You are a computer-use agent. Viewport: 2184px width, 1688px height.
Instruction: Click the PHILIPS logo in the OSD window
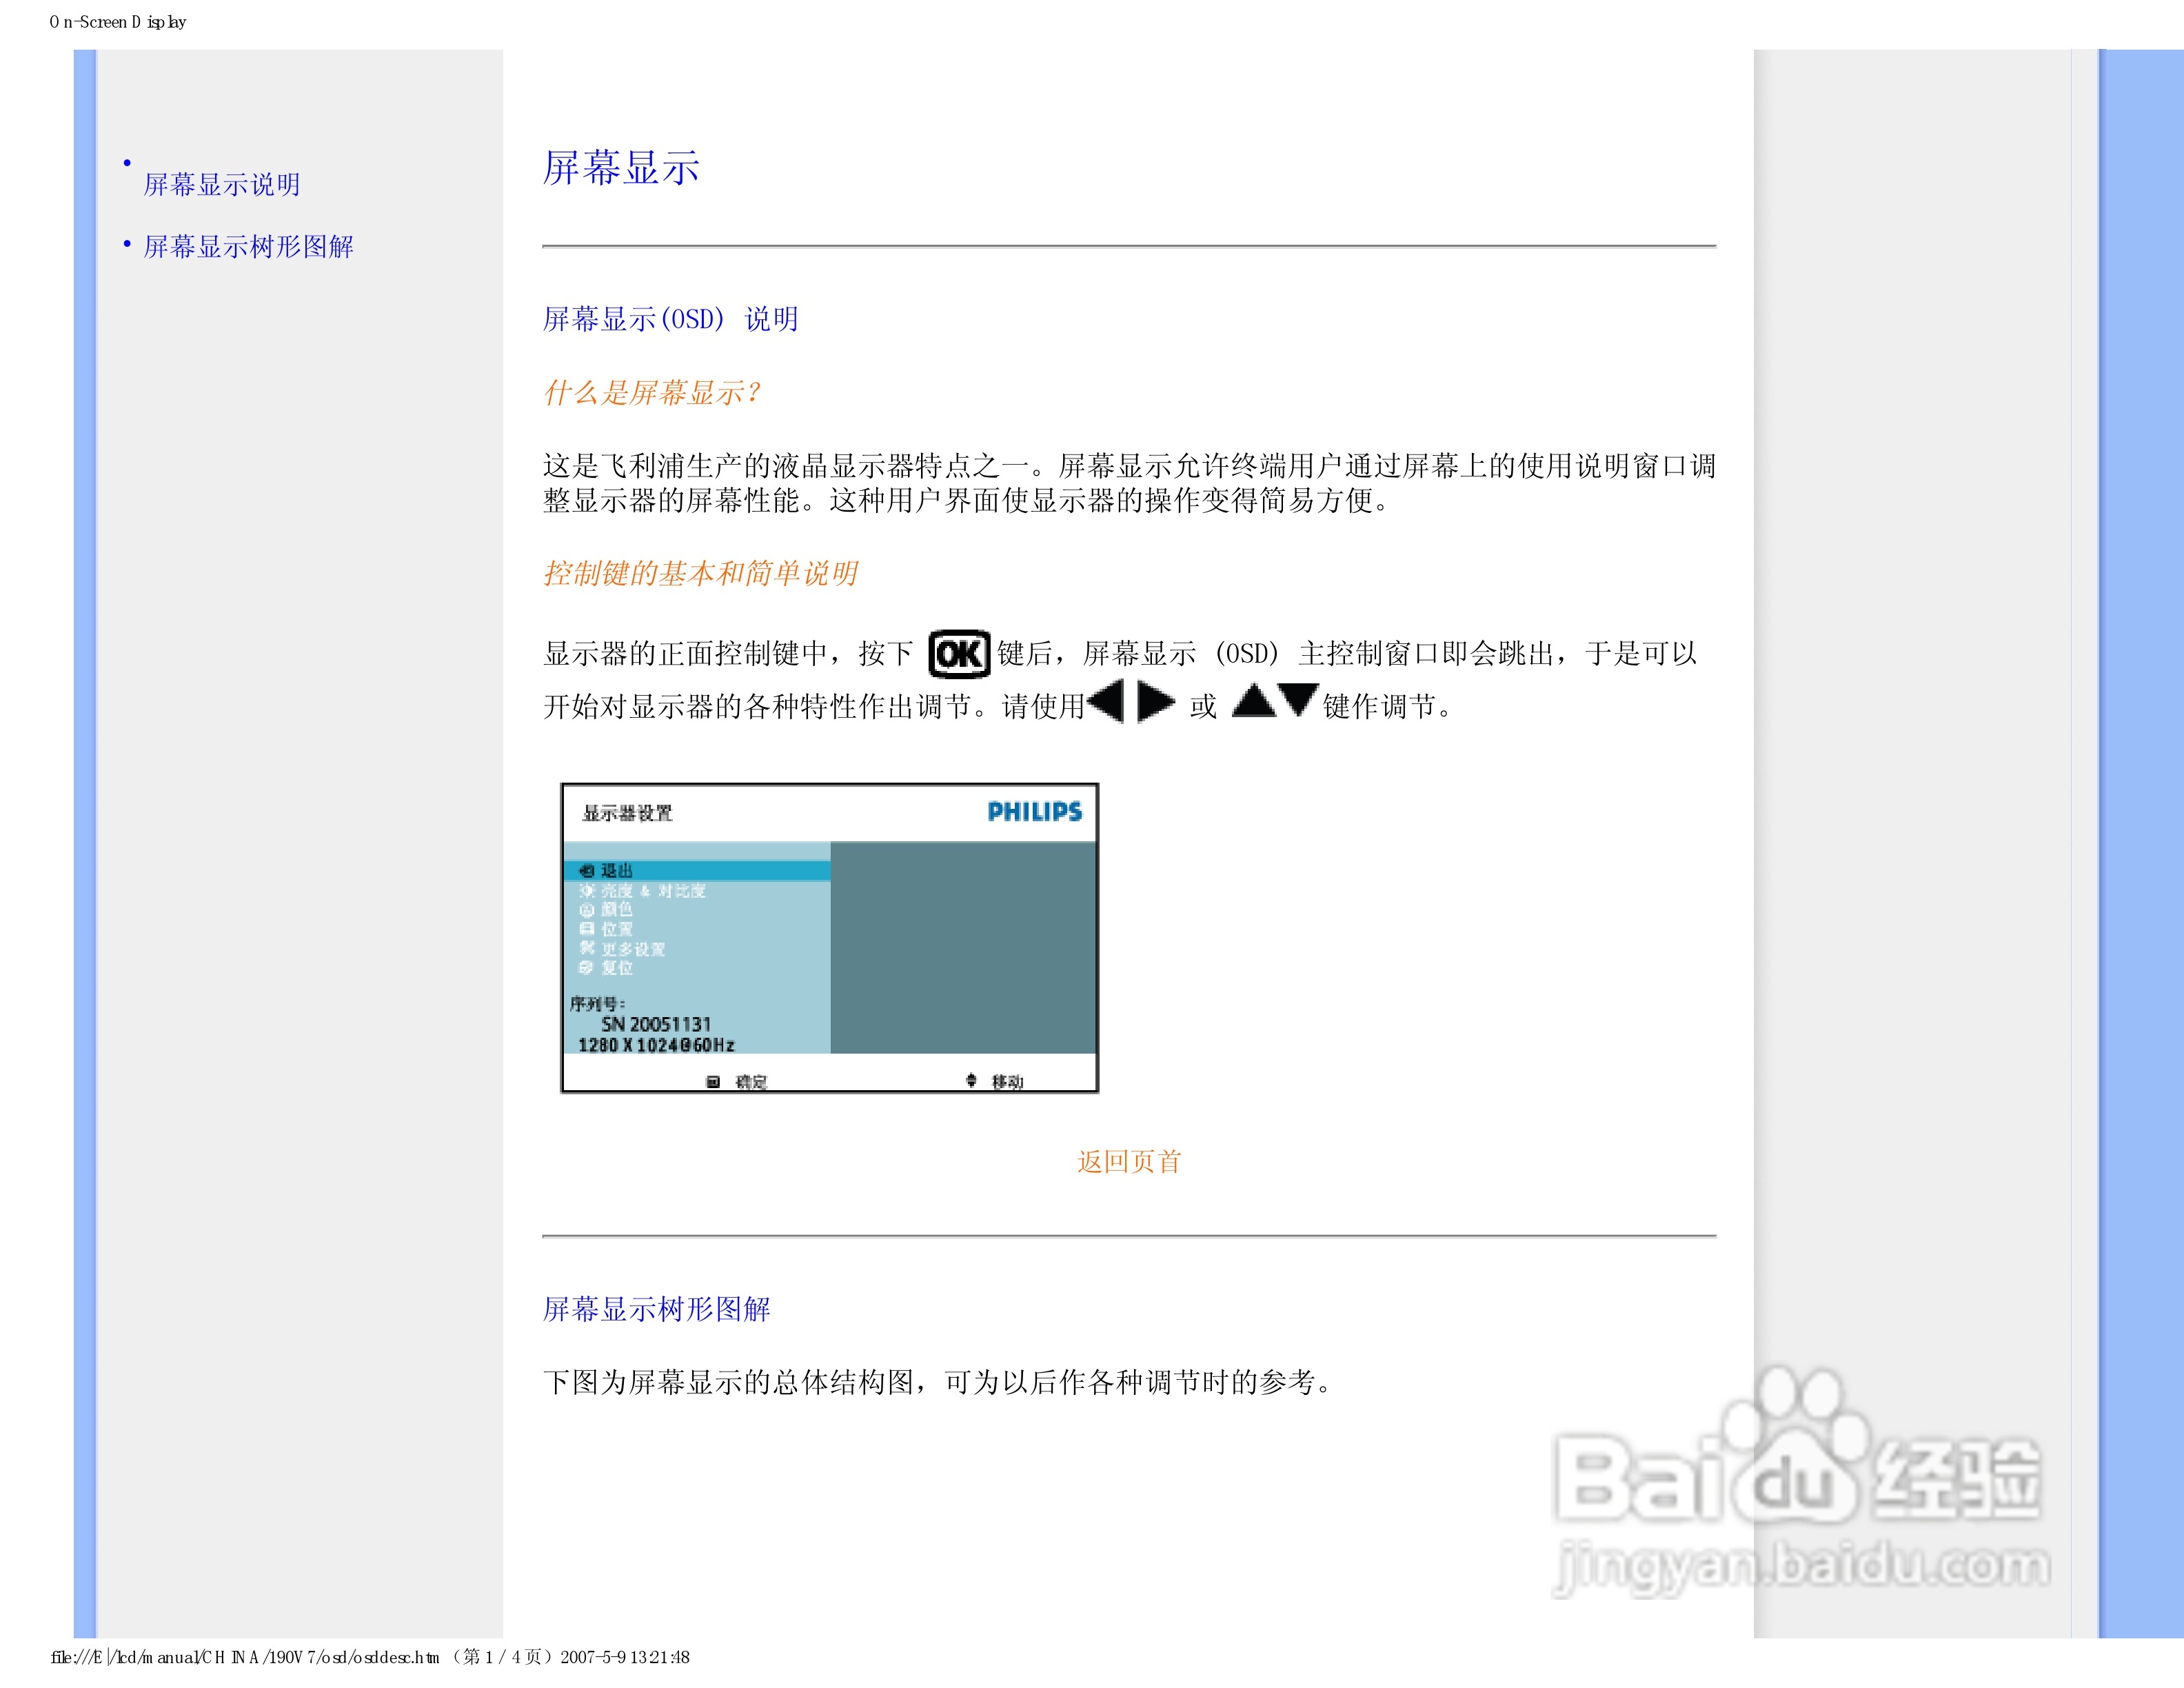click(1035, 813)
